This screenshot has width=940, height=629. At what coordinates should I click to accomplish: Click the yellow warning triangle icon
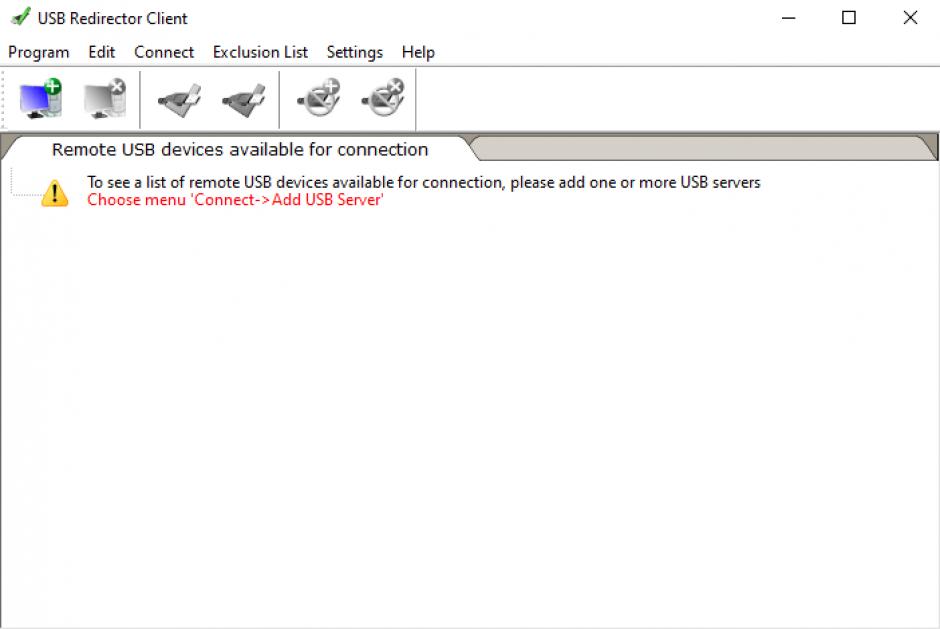pyautogui.click(x=55, y=193)
